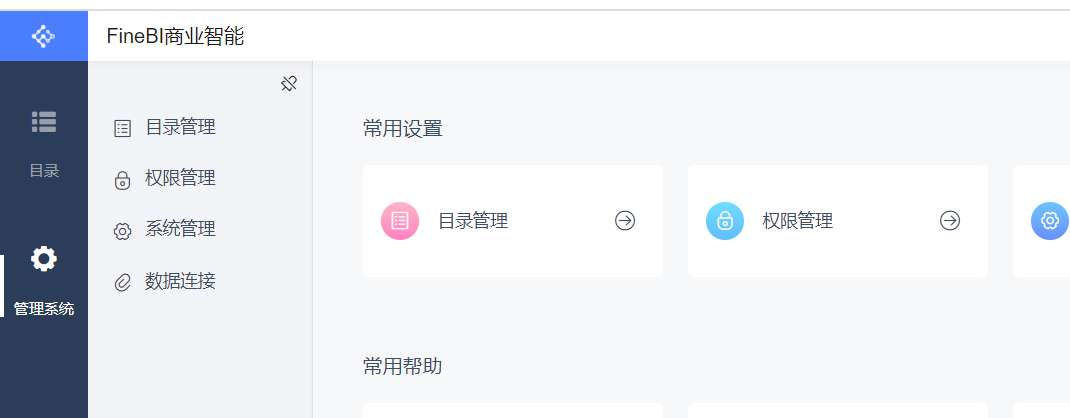This screenshot has height=418, width=1070.
Task: Click the 管理系统 label in the navigation bar
Action: coord(44,309)
